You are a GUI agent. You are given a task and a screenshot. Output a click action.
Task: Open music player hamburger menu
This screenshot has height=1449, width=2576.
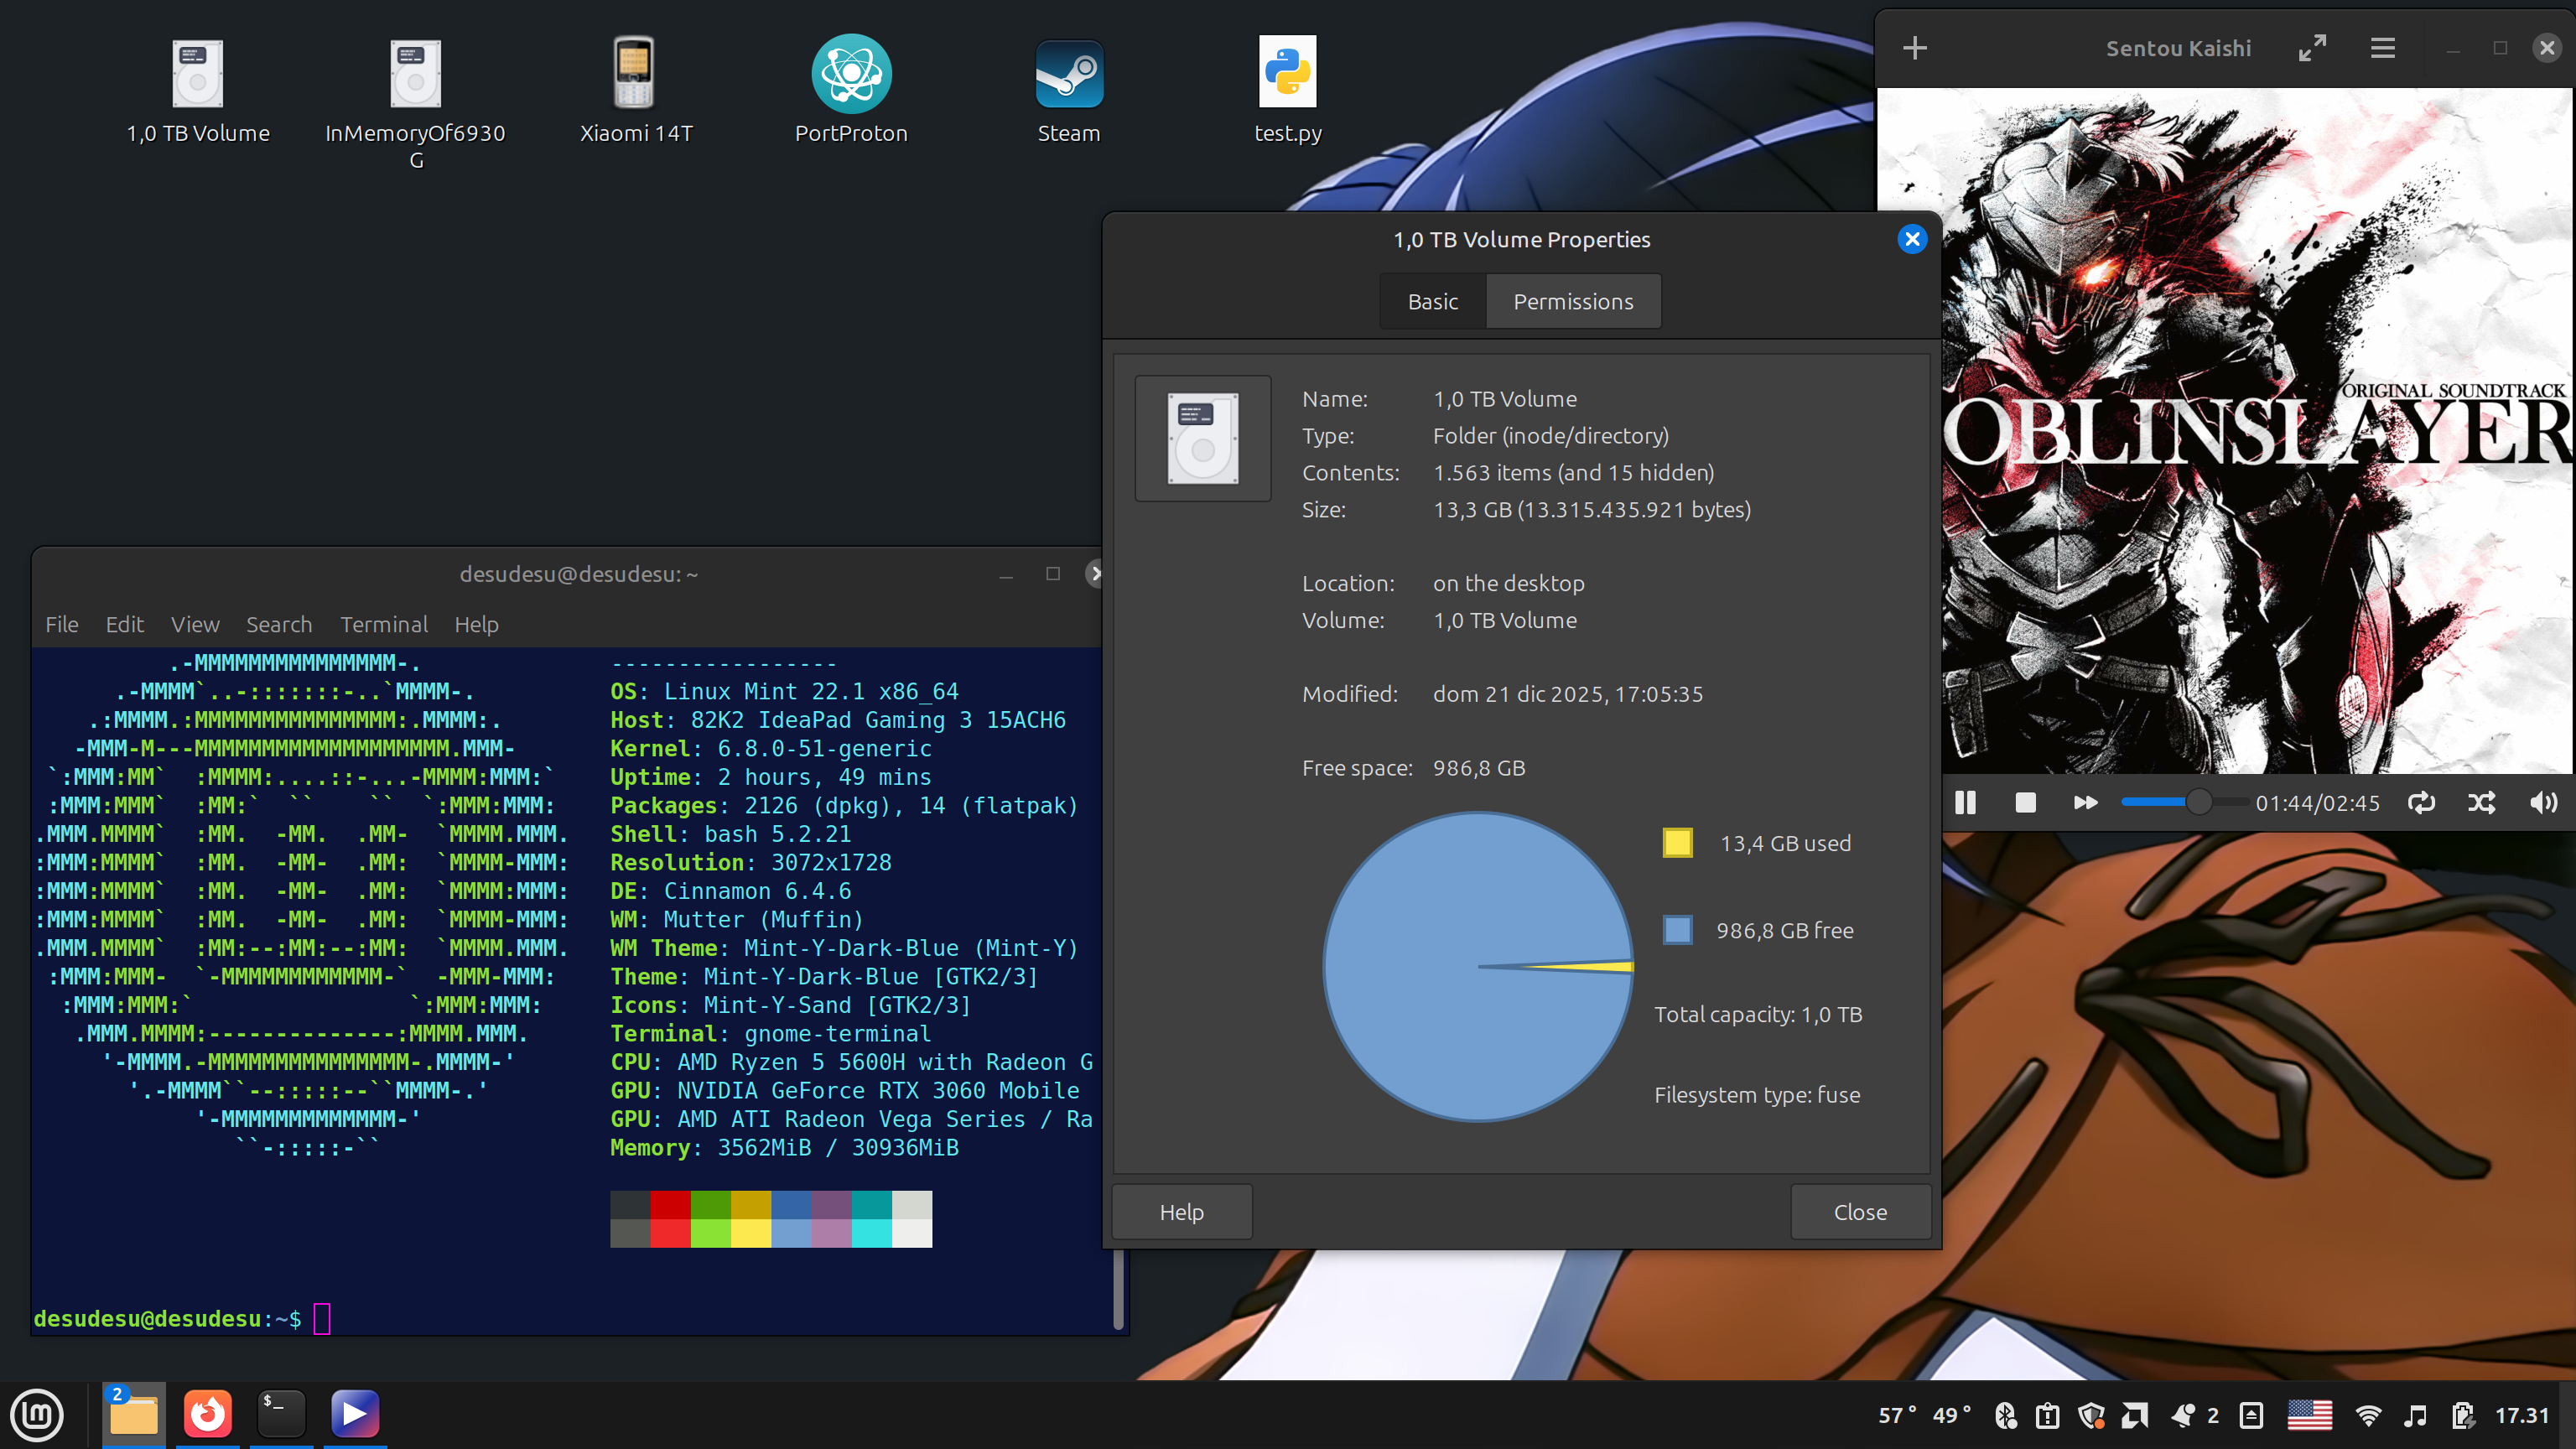tap(2382, 48)
